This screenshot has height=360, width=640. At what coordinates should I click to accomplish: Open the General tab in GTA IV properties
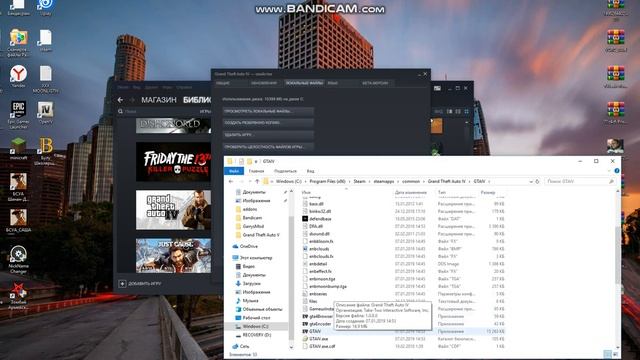click(x=223, y=83)
